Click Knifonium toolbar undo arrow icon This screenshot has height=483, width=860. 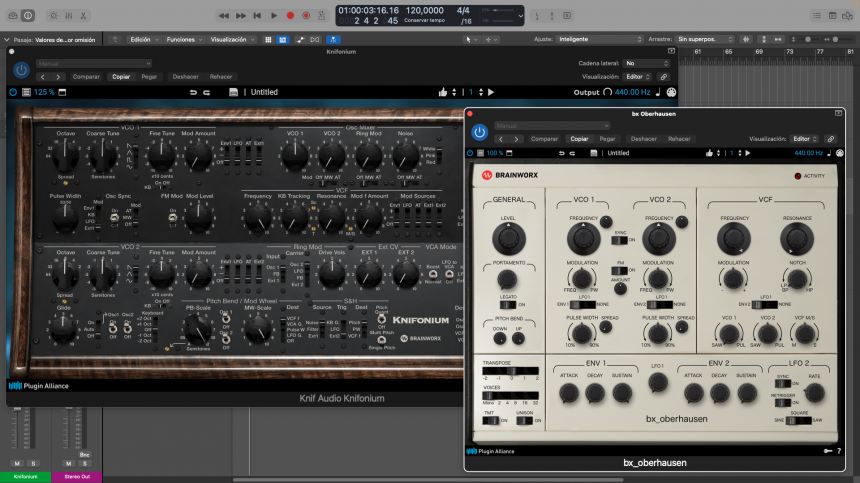(193, 92)
